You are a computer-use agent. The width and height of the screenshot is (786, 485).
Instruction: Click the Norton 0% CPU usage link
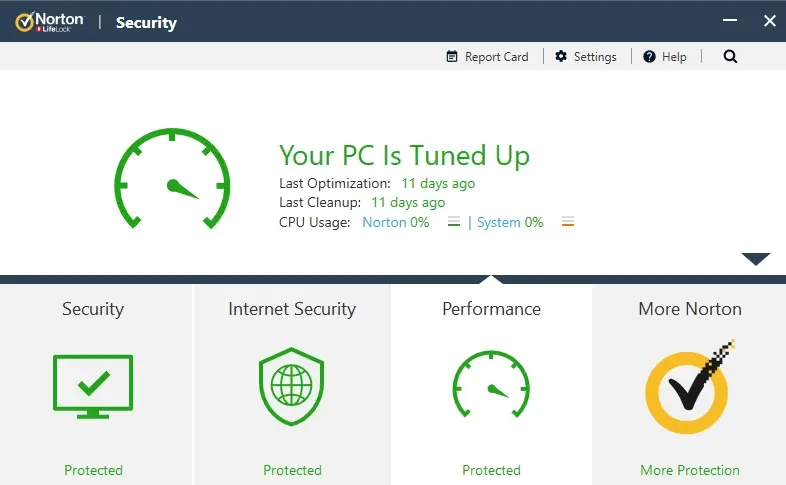(396, 222)
